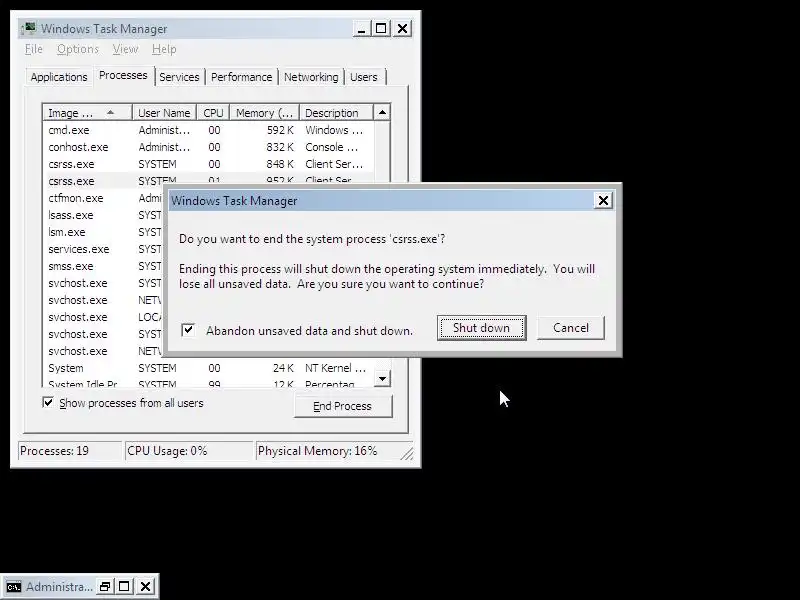Click the Shut down button

point(481,328)
